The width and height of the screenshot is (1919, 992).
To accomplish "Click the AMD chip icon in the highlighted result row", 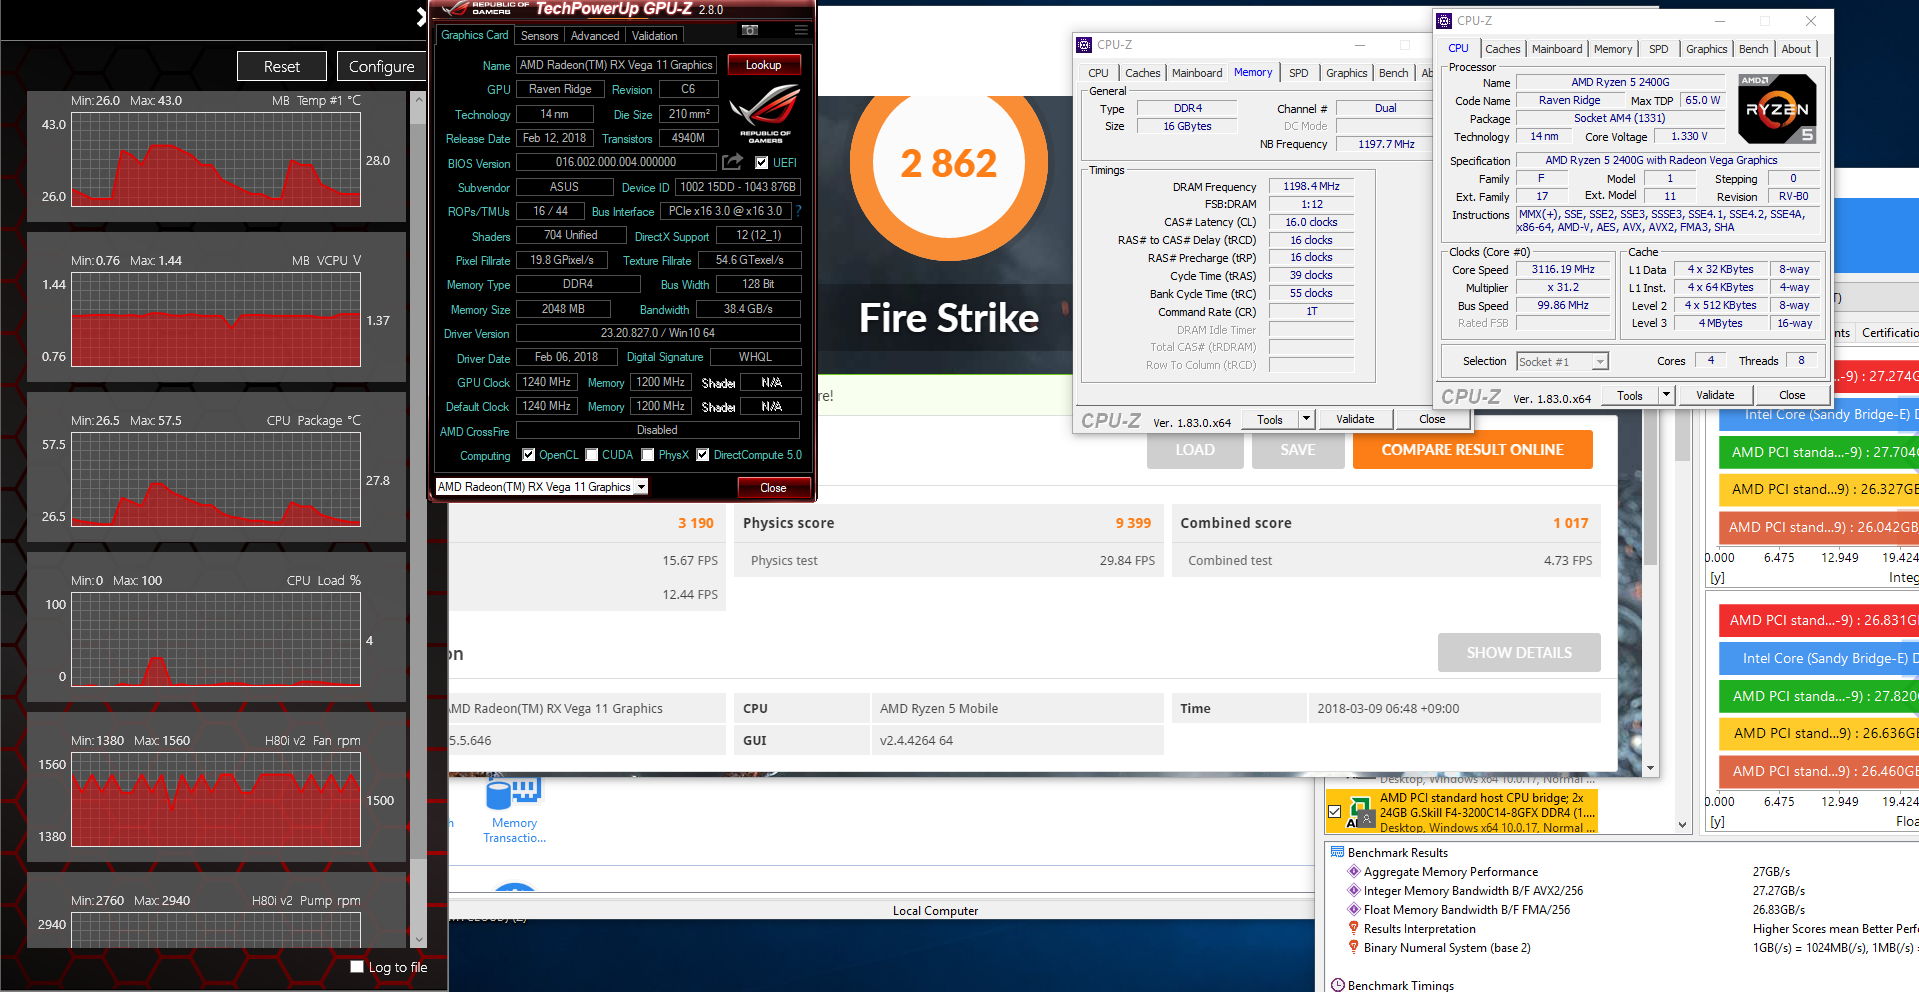I will [1360, 812].
